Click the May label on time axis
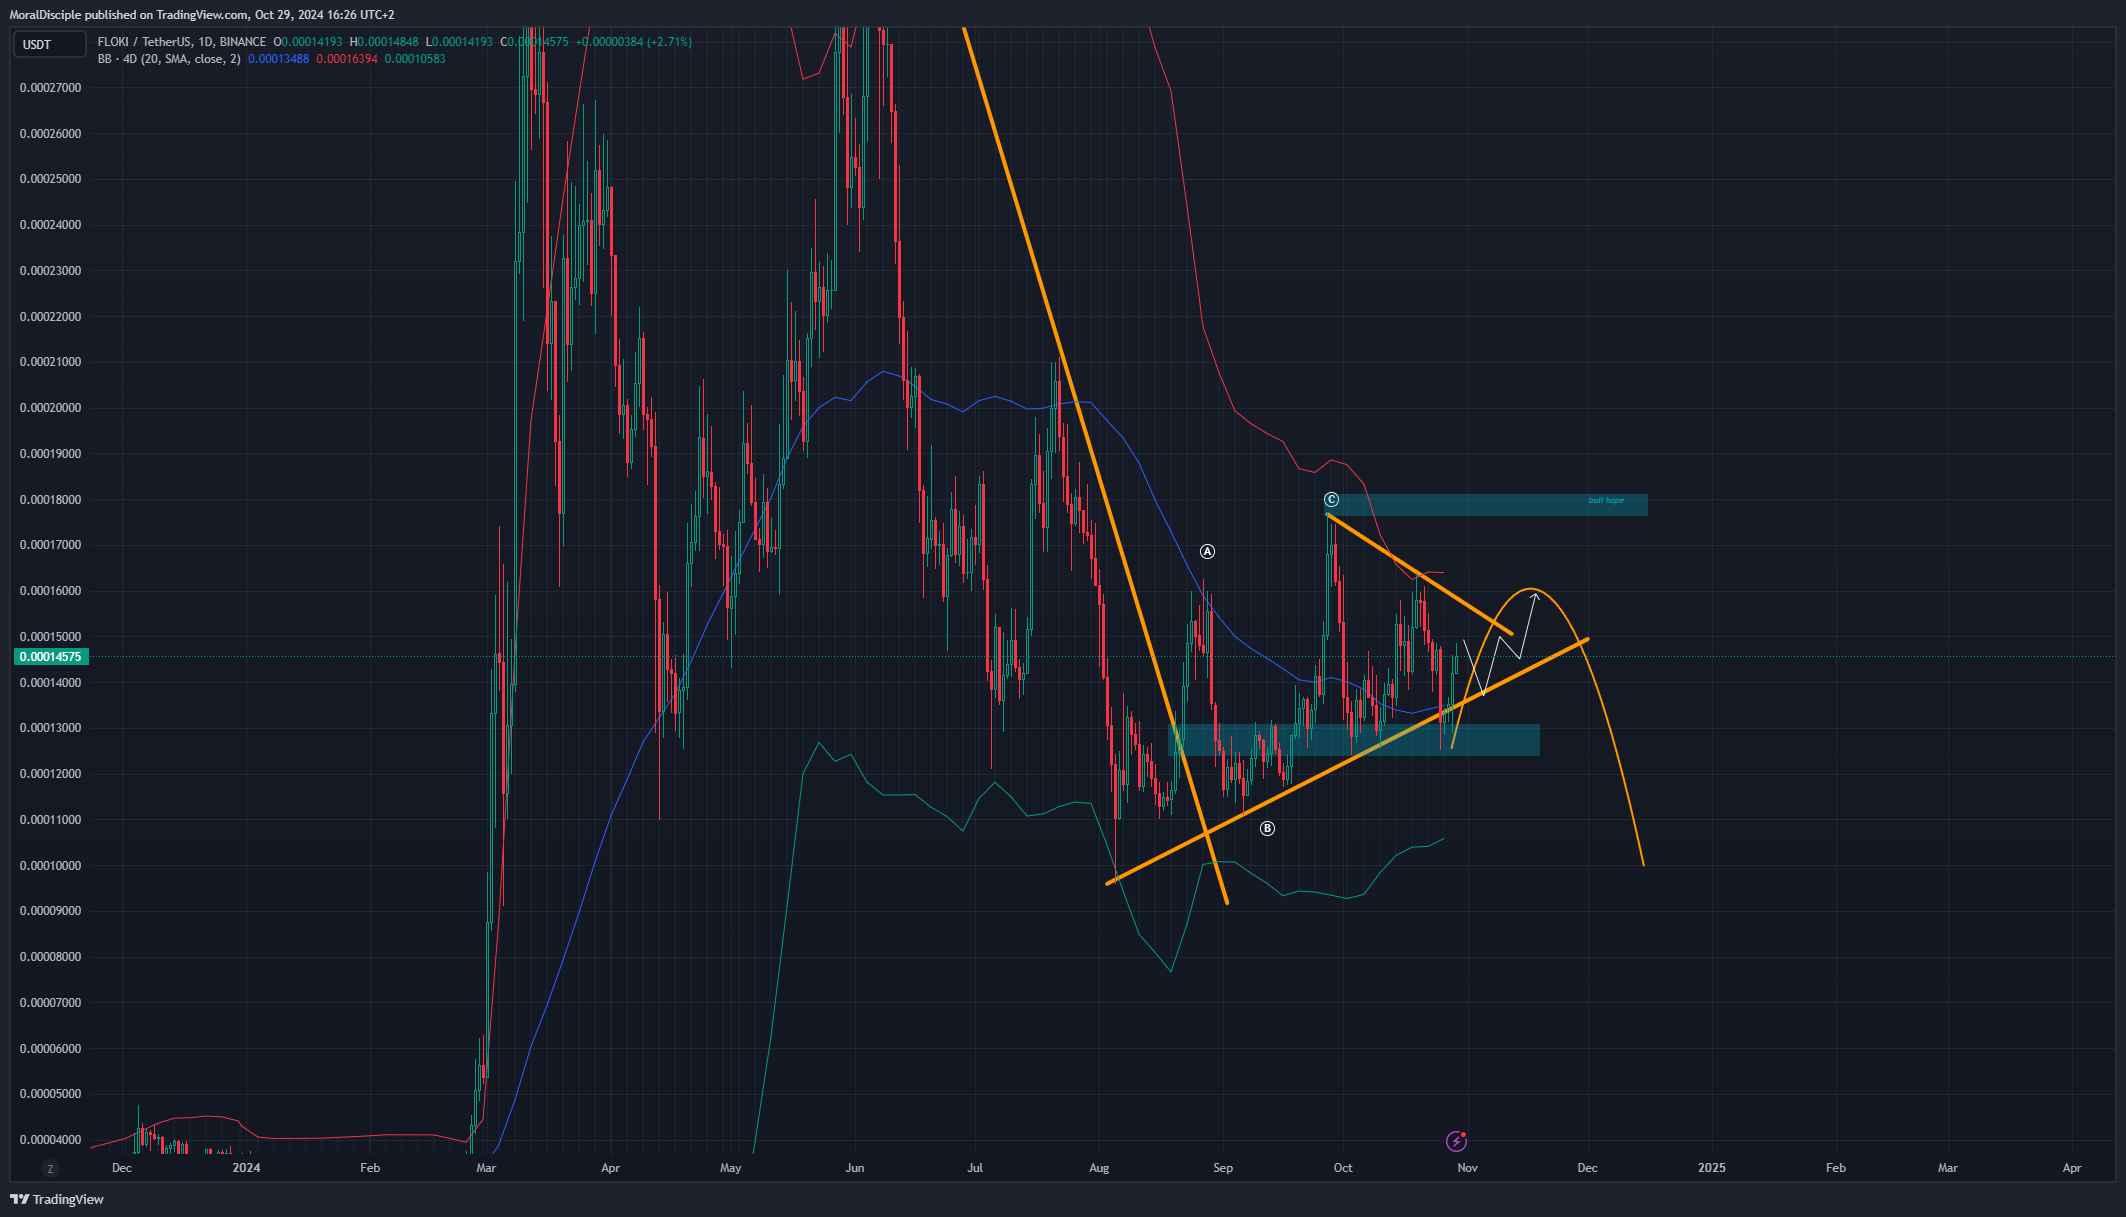 (731, 1168)
